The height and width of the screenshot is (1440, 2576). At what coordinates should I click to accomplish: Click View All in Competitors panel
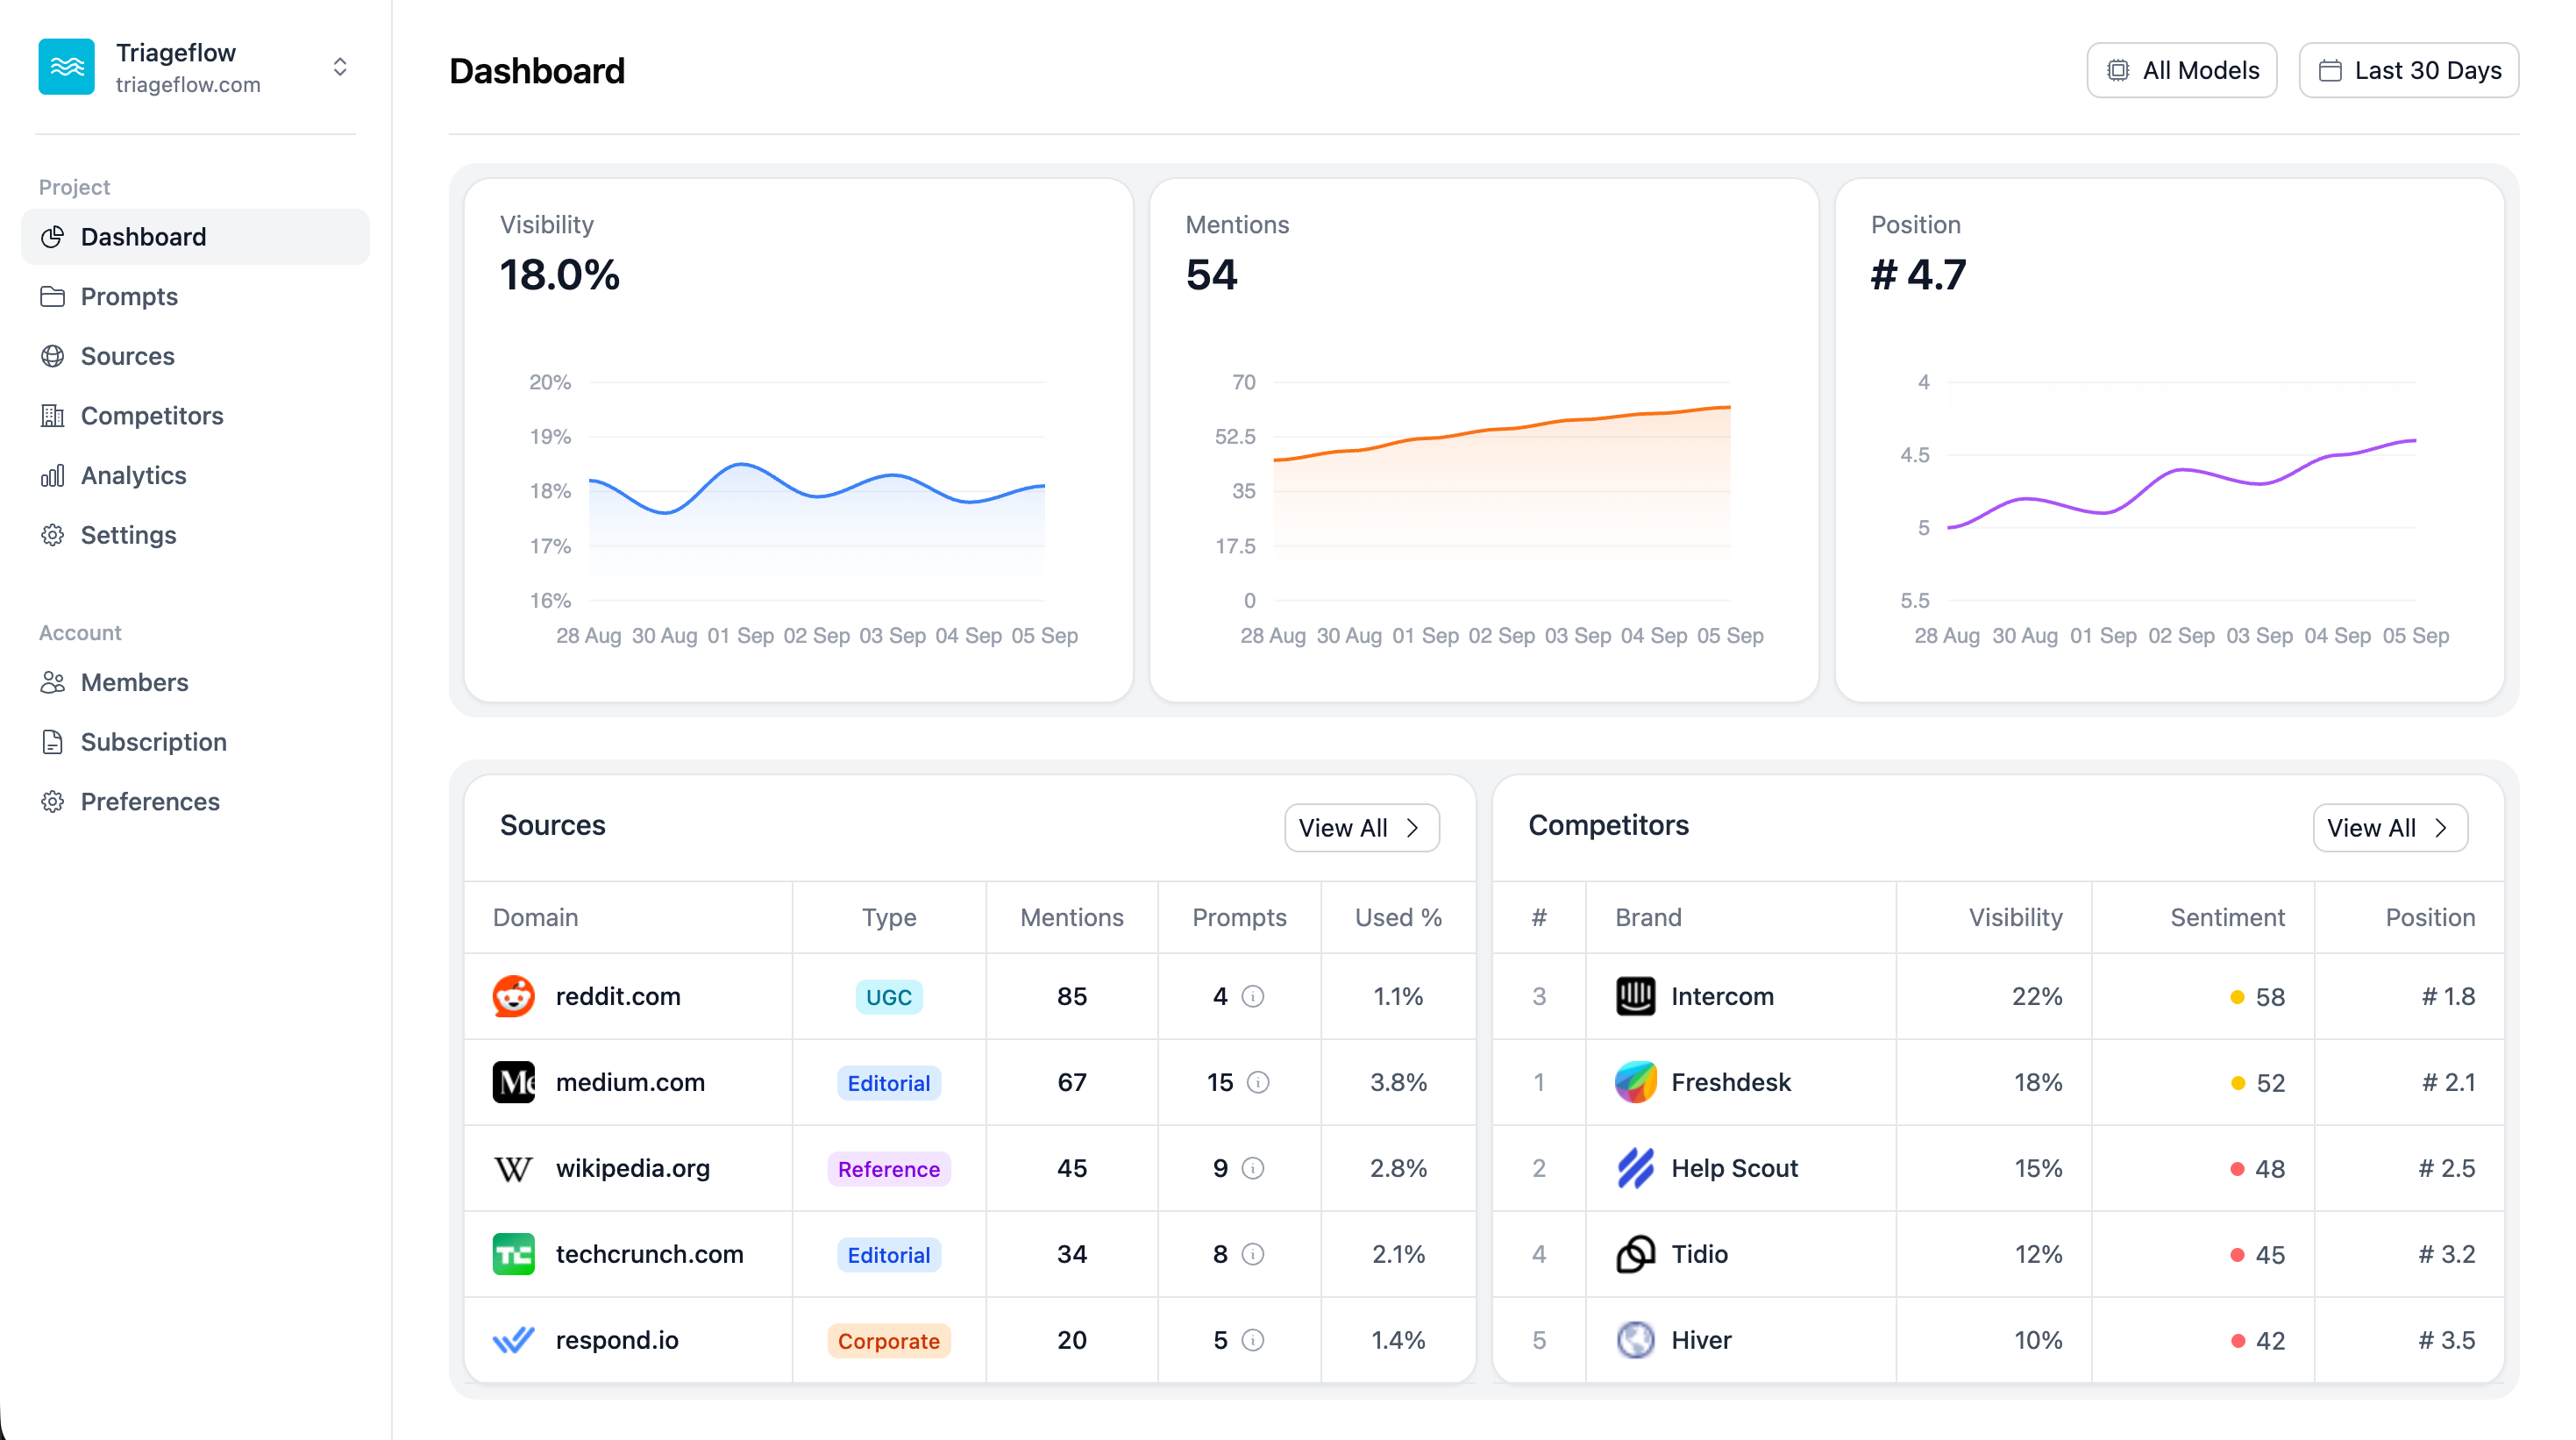[x=2389, y=828]
